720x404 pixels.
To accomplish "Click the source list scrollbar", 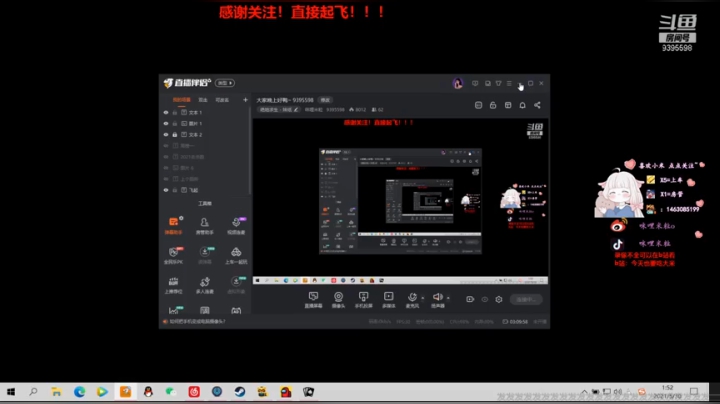I will coord(250,149).
